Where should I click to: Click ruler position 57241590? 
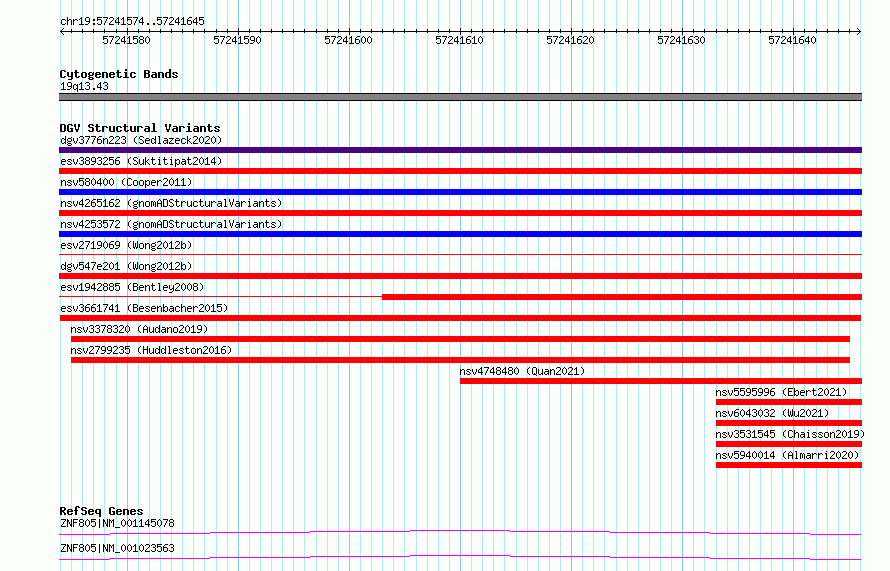tap(237, 40)
